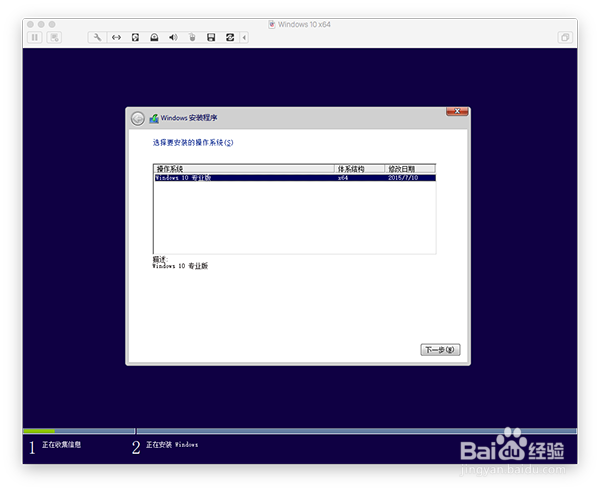Click the USB mouse device icon

(192, 37)
